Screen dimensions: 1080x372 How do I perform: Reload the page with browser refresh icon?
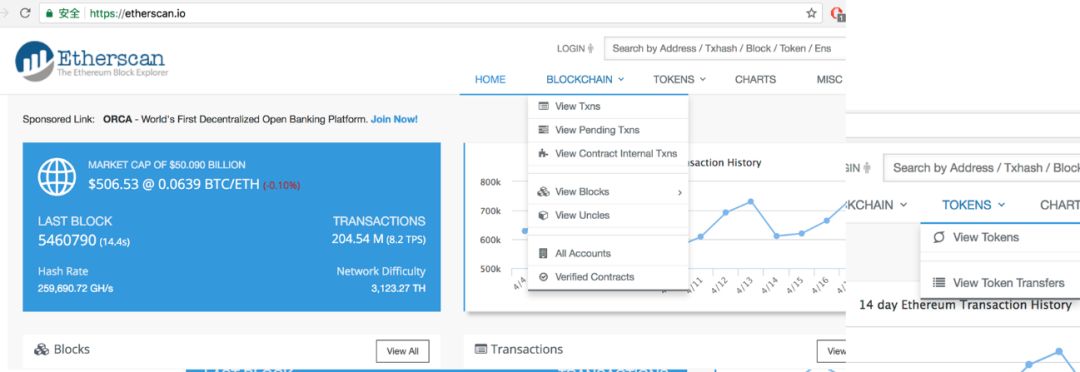[25, 13]
